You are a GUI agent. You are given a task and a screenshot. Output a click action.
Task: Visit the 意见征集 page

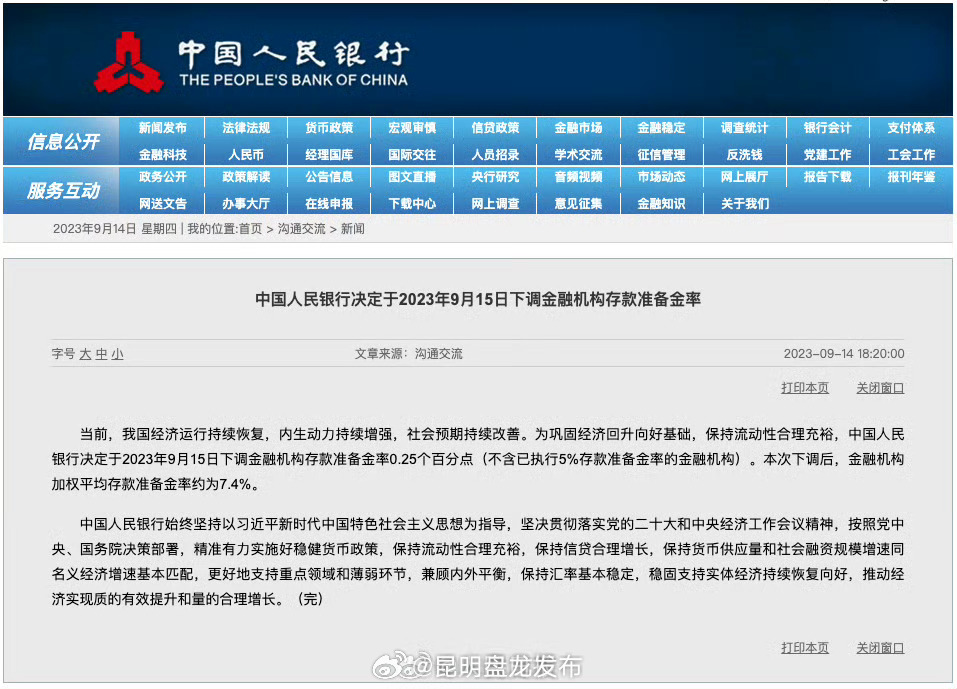(578, 204)
